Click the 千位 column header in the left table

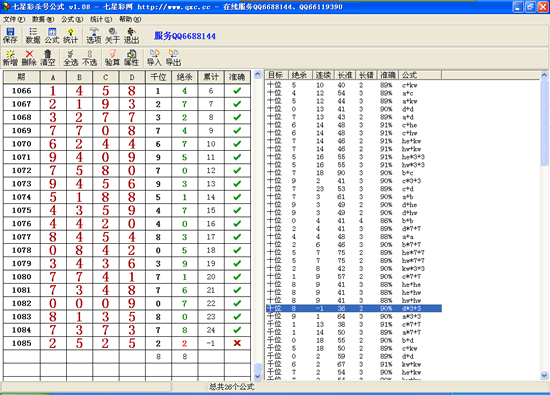coord(158,77)
